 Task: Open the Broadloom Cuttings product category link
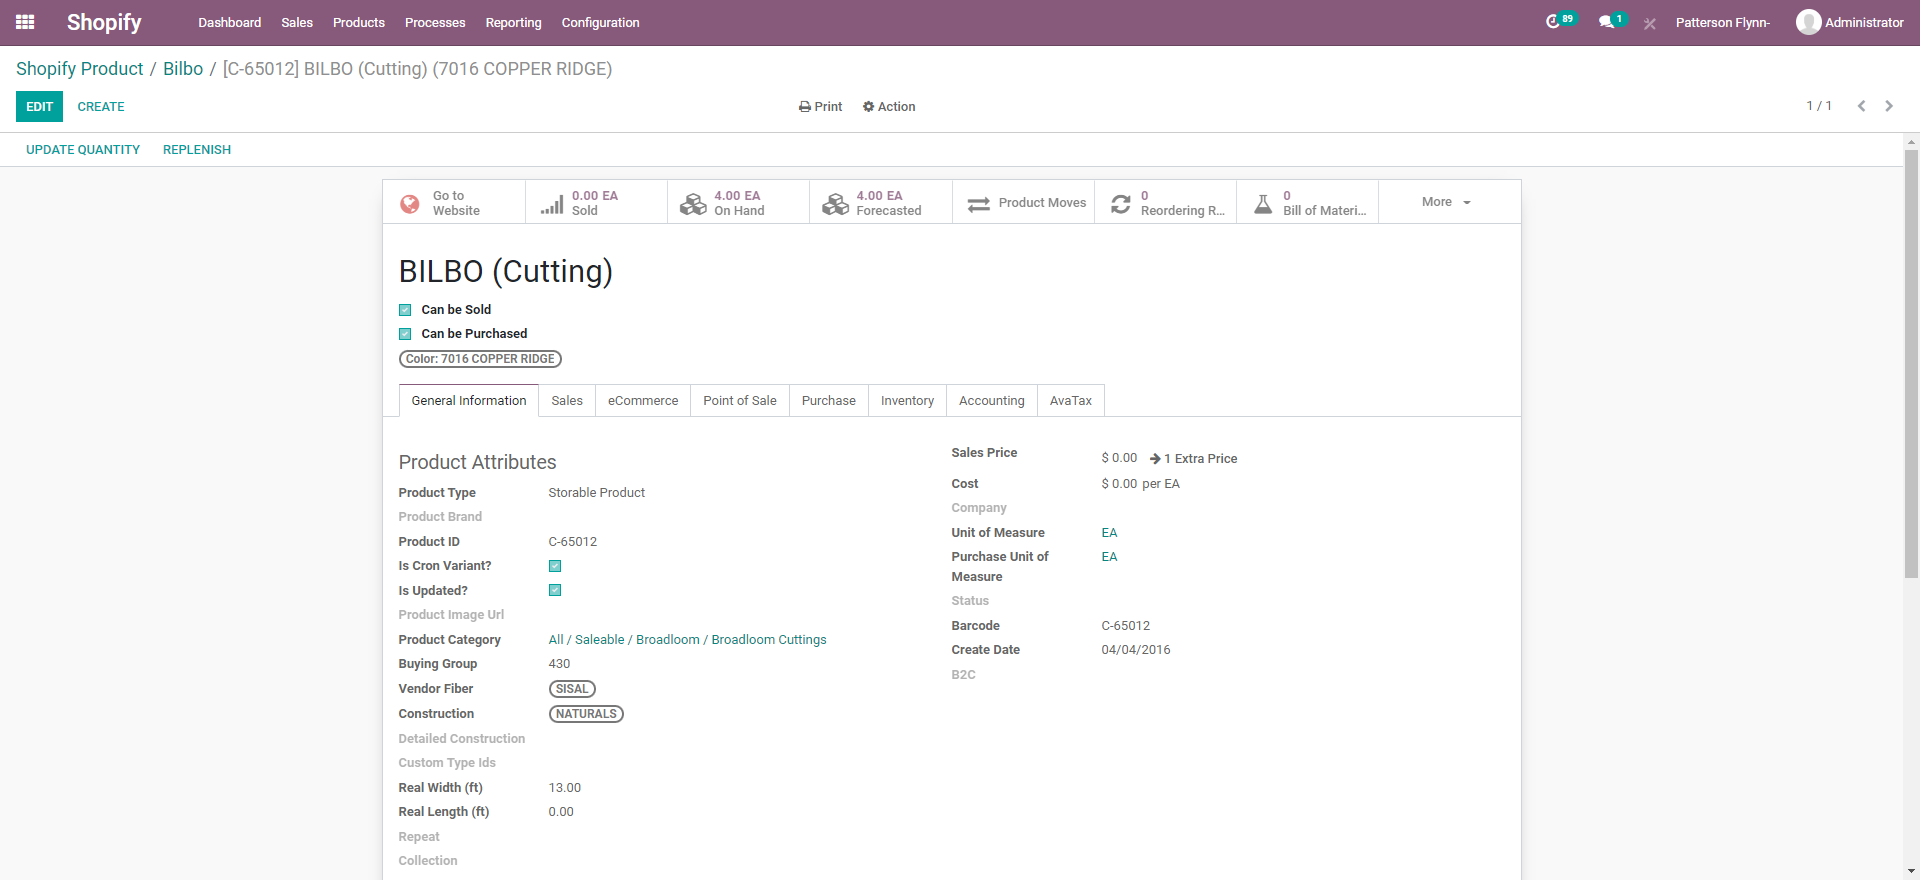pos(688,640)
